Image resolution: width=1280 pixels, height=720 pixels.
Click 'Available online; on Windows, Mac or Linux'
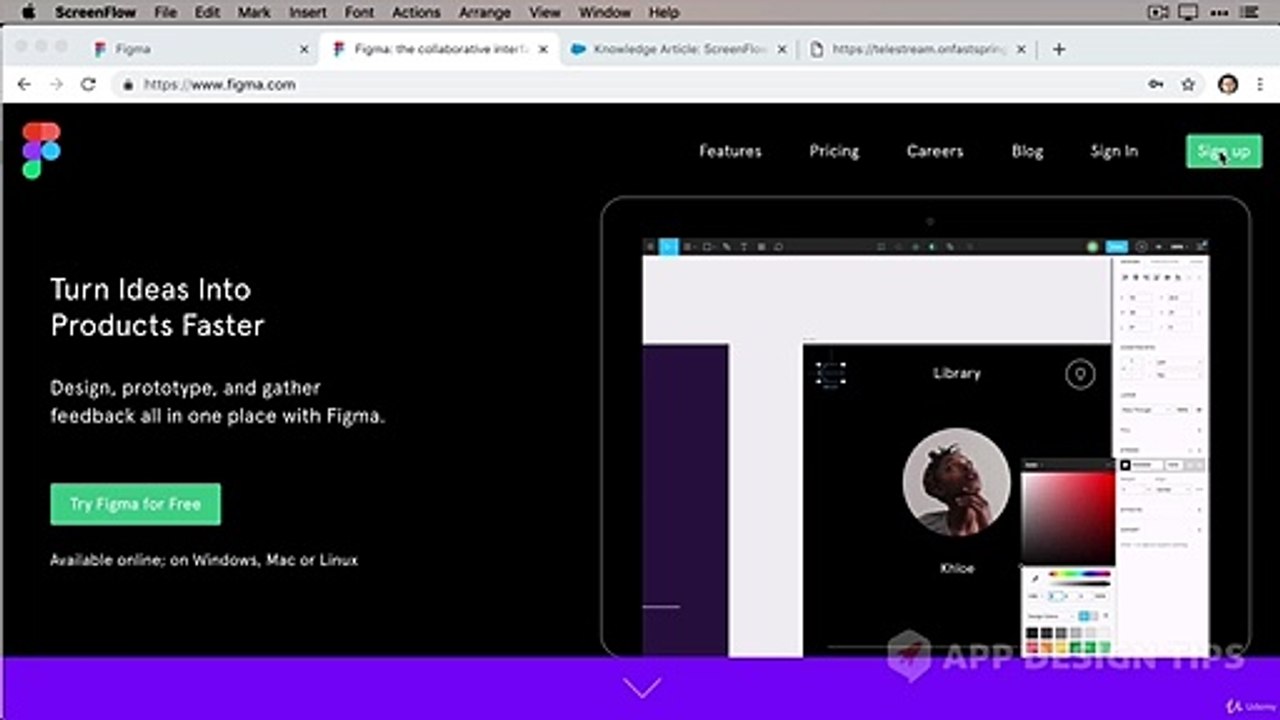coord(204,560)
